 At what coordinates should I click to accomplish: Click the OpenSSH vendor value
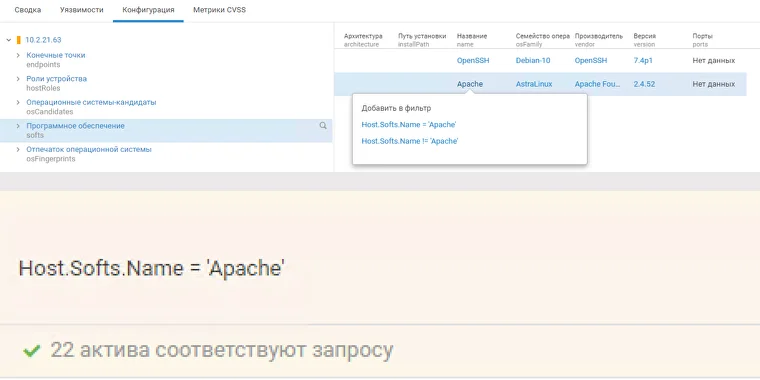point(591,61)
